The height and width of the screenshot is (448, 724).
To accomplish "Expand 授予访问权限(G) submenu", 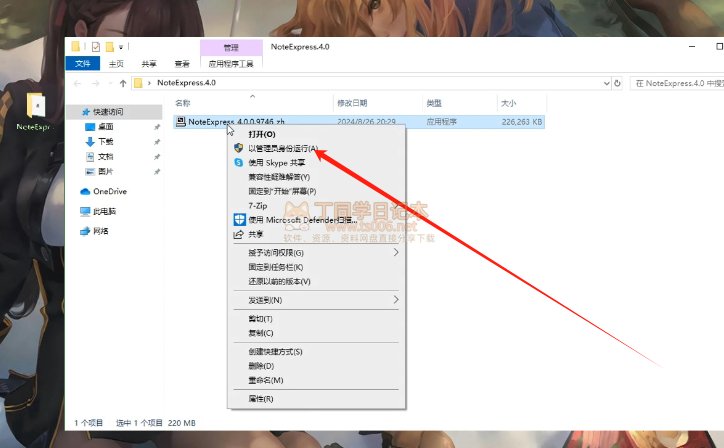I will (396, 253).
